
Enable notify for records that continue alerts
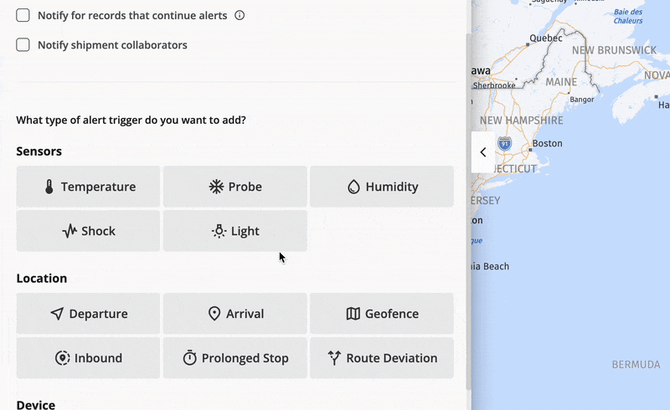coord(23,16)
